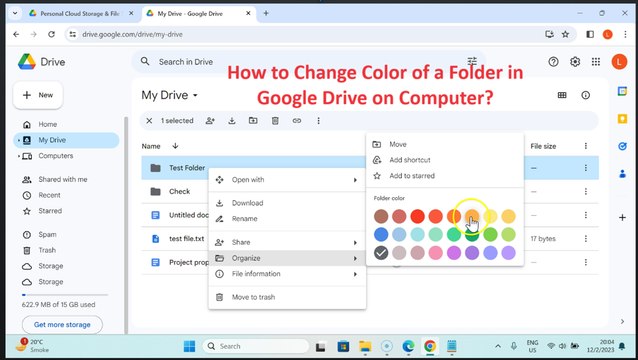The height and width of the screenshot is (360, 638).
Task: Expand the Share submenu
Action: (355, 242)
